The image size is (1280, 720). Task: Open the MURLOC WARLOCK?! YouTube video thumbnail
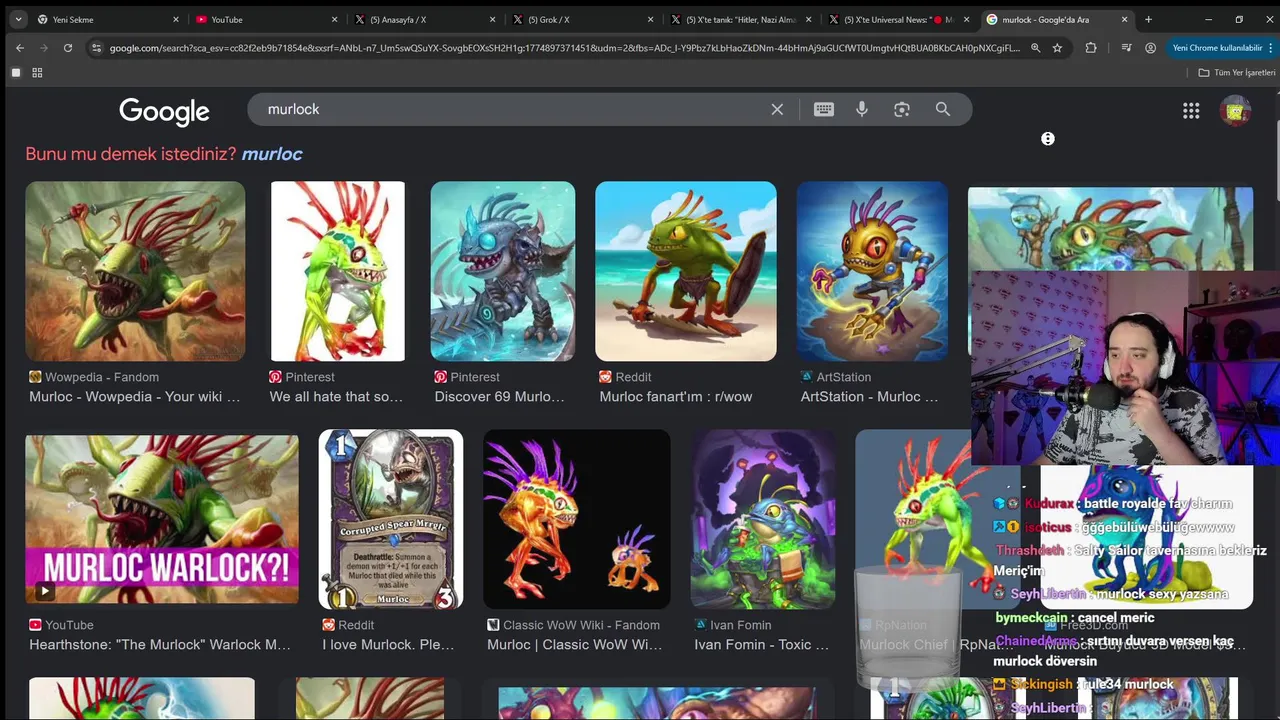162,519
